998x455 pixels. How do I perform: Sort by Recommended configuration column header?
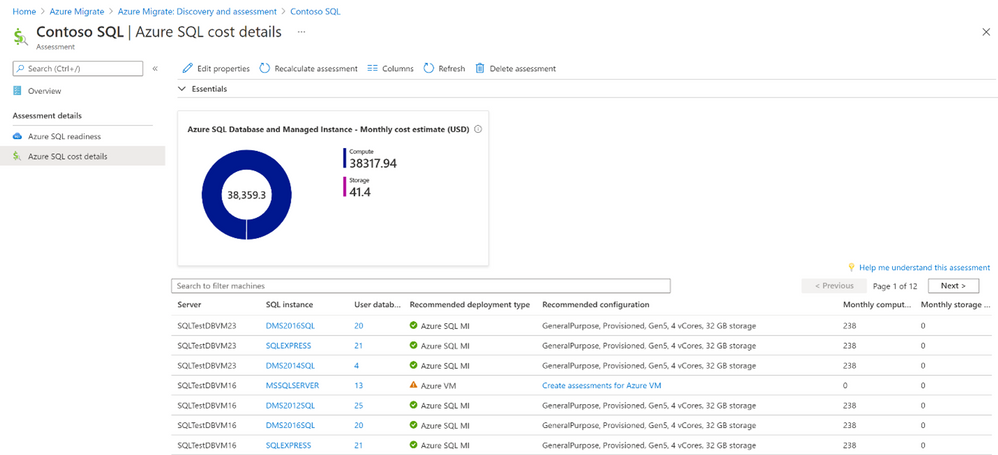click(596, 305)
